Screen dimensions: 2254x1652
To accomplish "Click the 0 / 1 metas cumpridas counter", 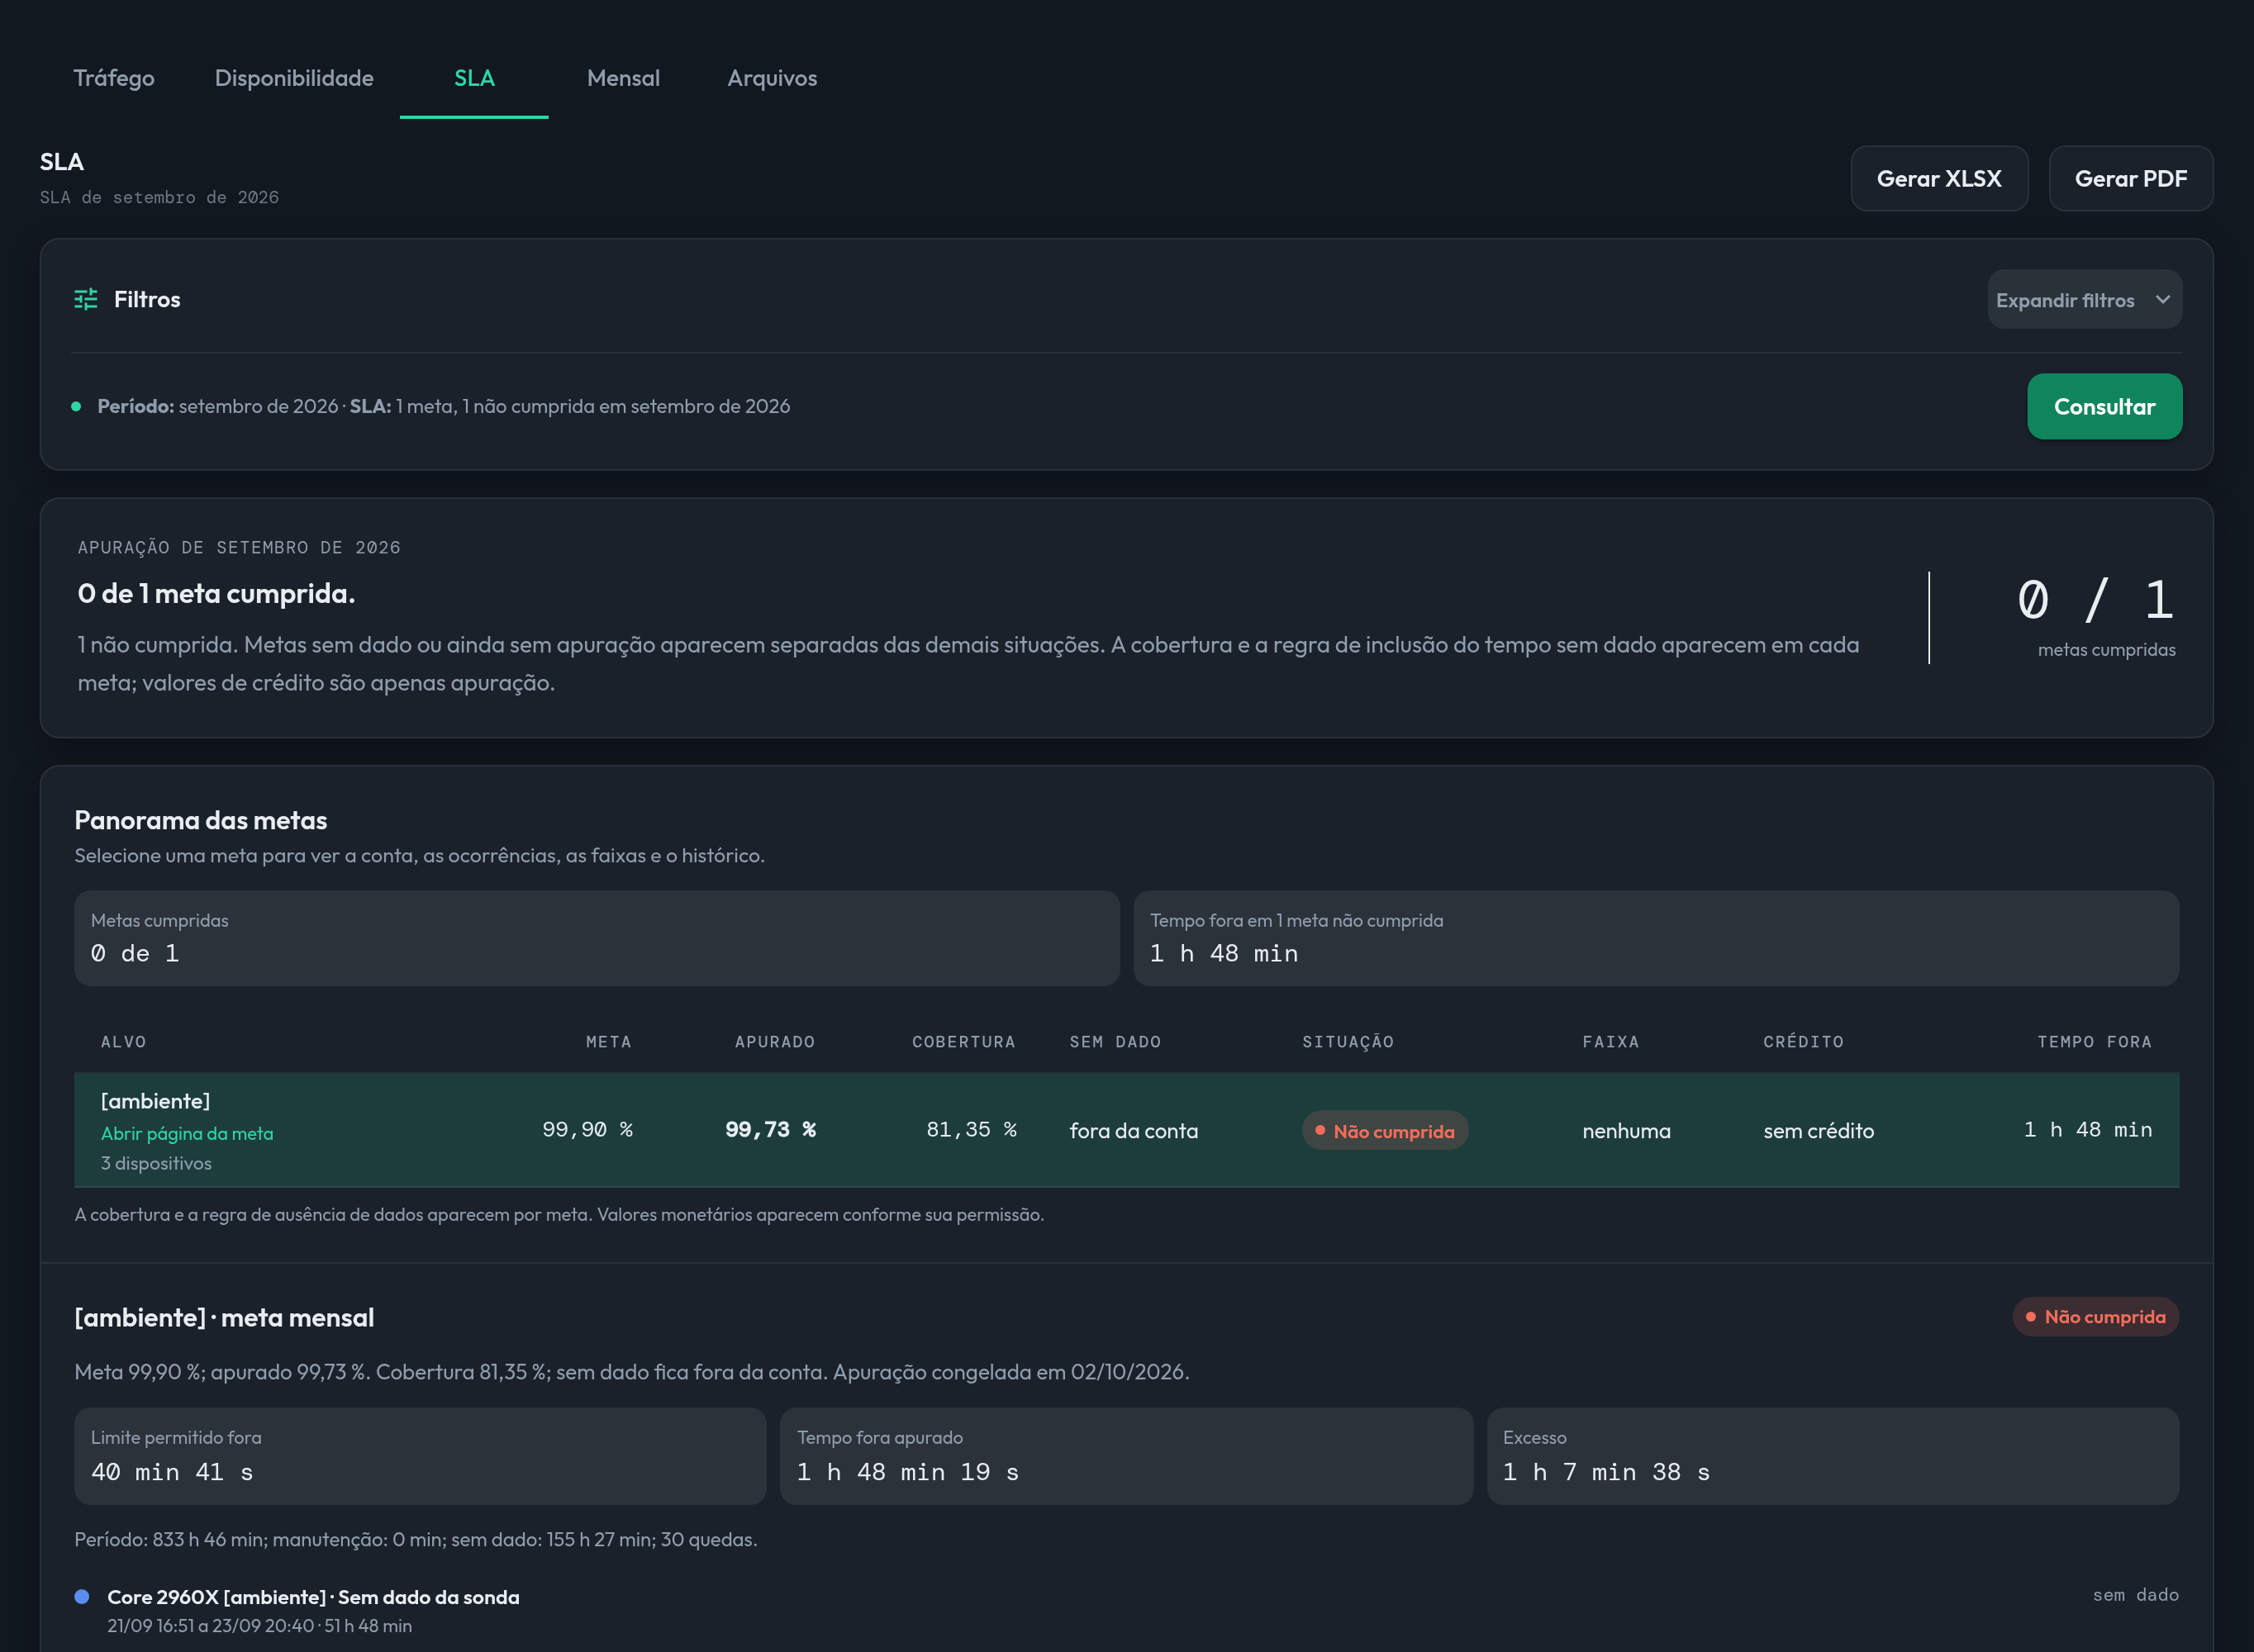I will [2095, 617].
